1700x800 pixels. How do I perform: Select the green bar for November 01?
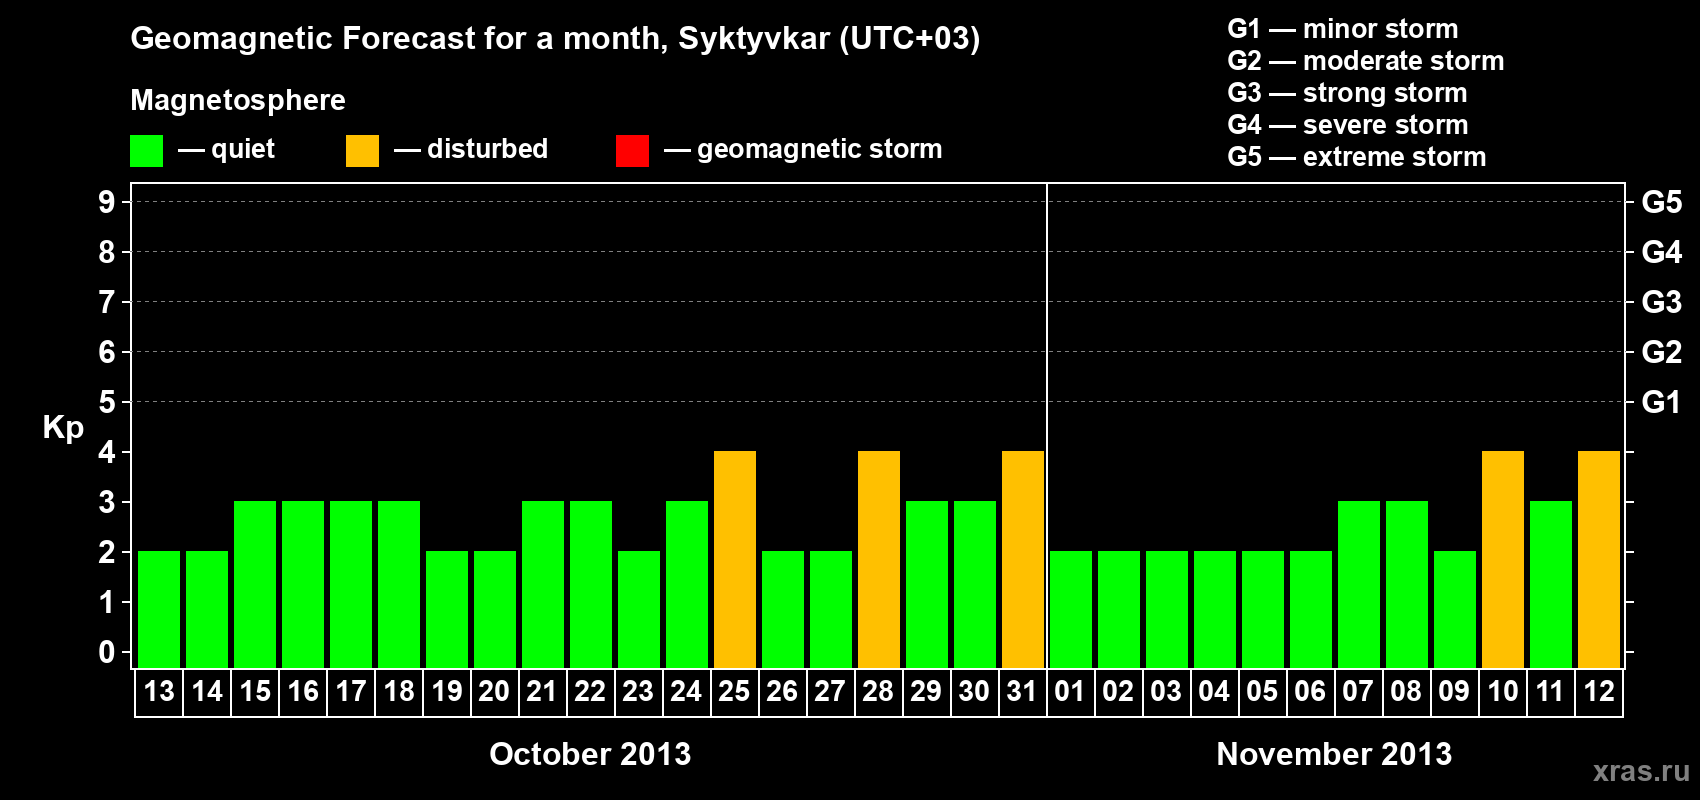[1071, 609]
